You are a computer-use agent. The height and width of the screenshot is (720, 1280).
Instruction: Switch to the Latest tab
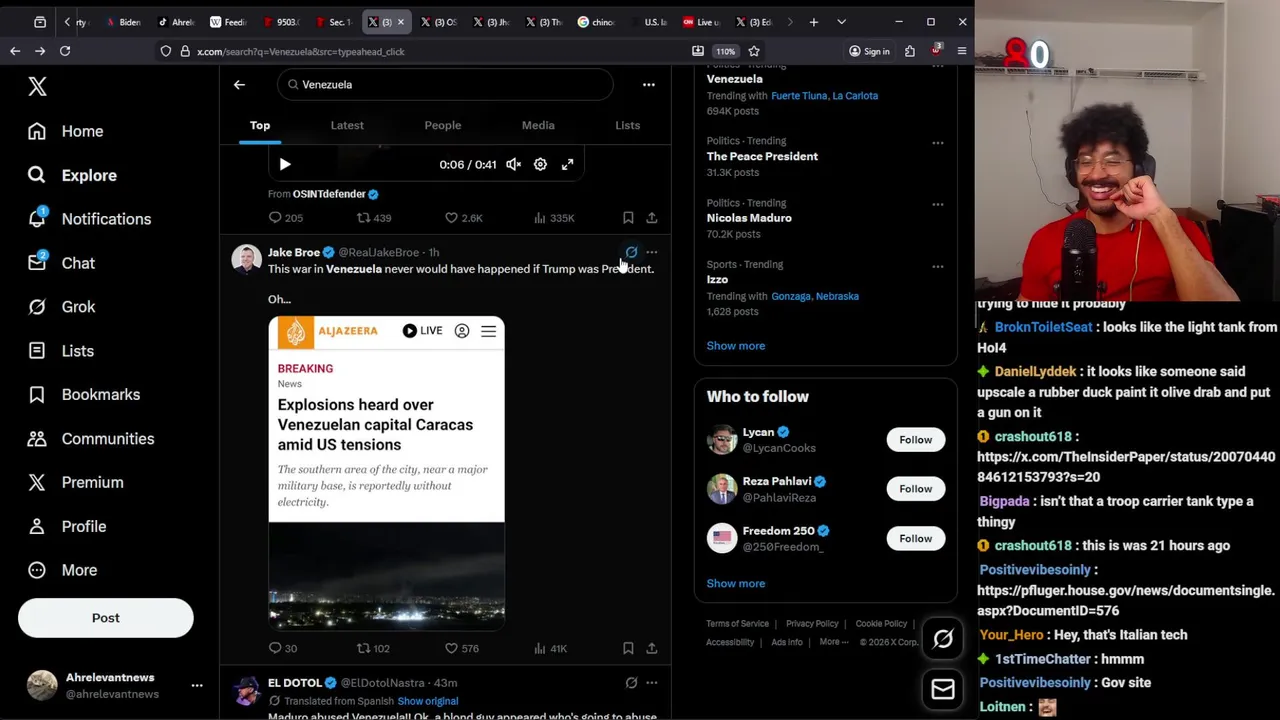point(347,125)
